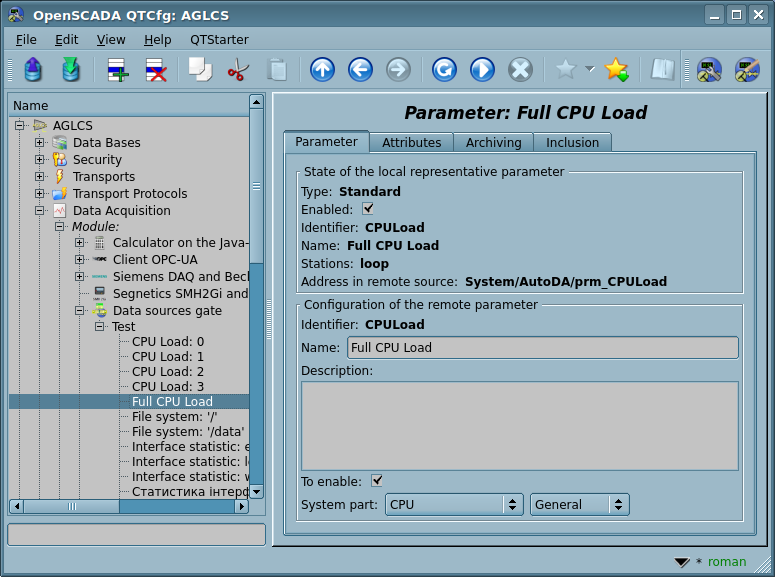Select the Parameter tab
Image resolution: width=775 pixels, height=577 pixels.
326,141
